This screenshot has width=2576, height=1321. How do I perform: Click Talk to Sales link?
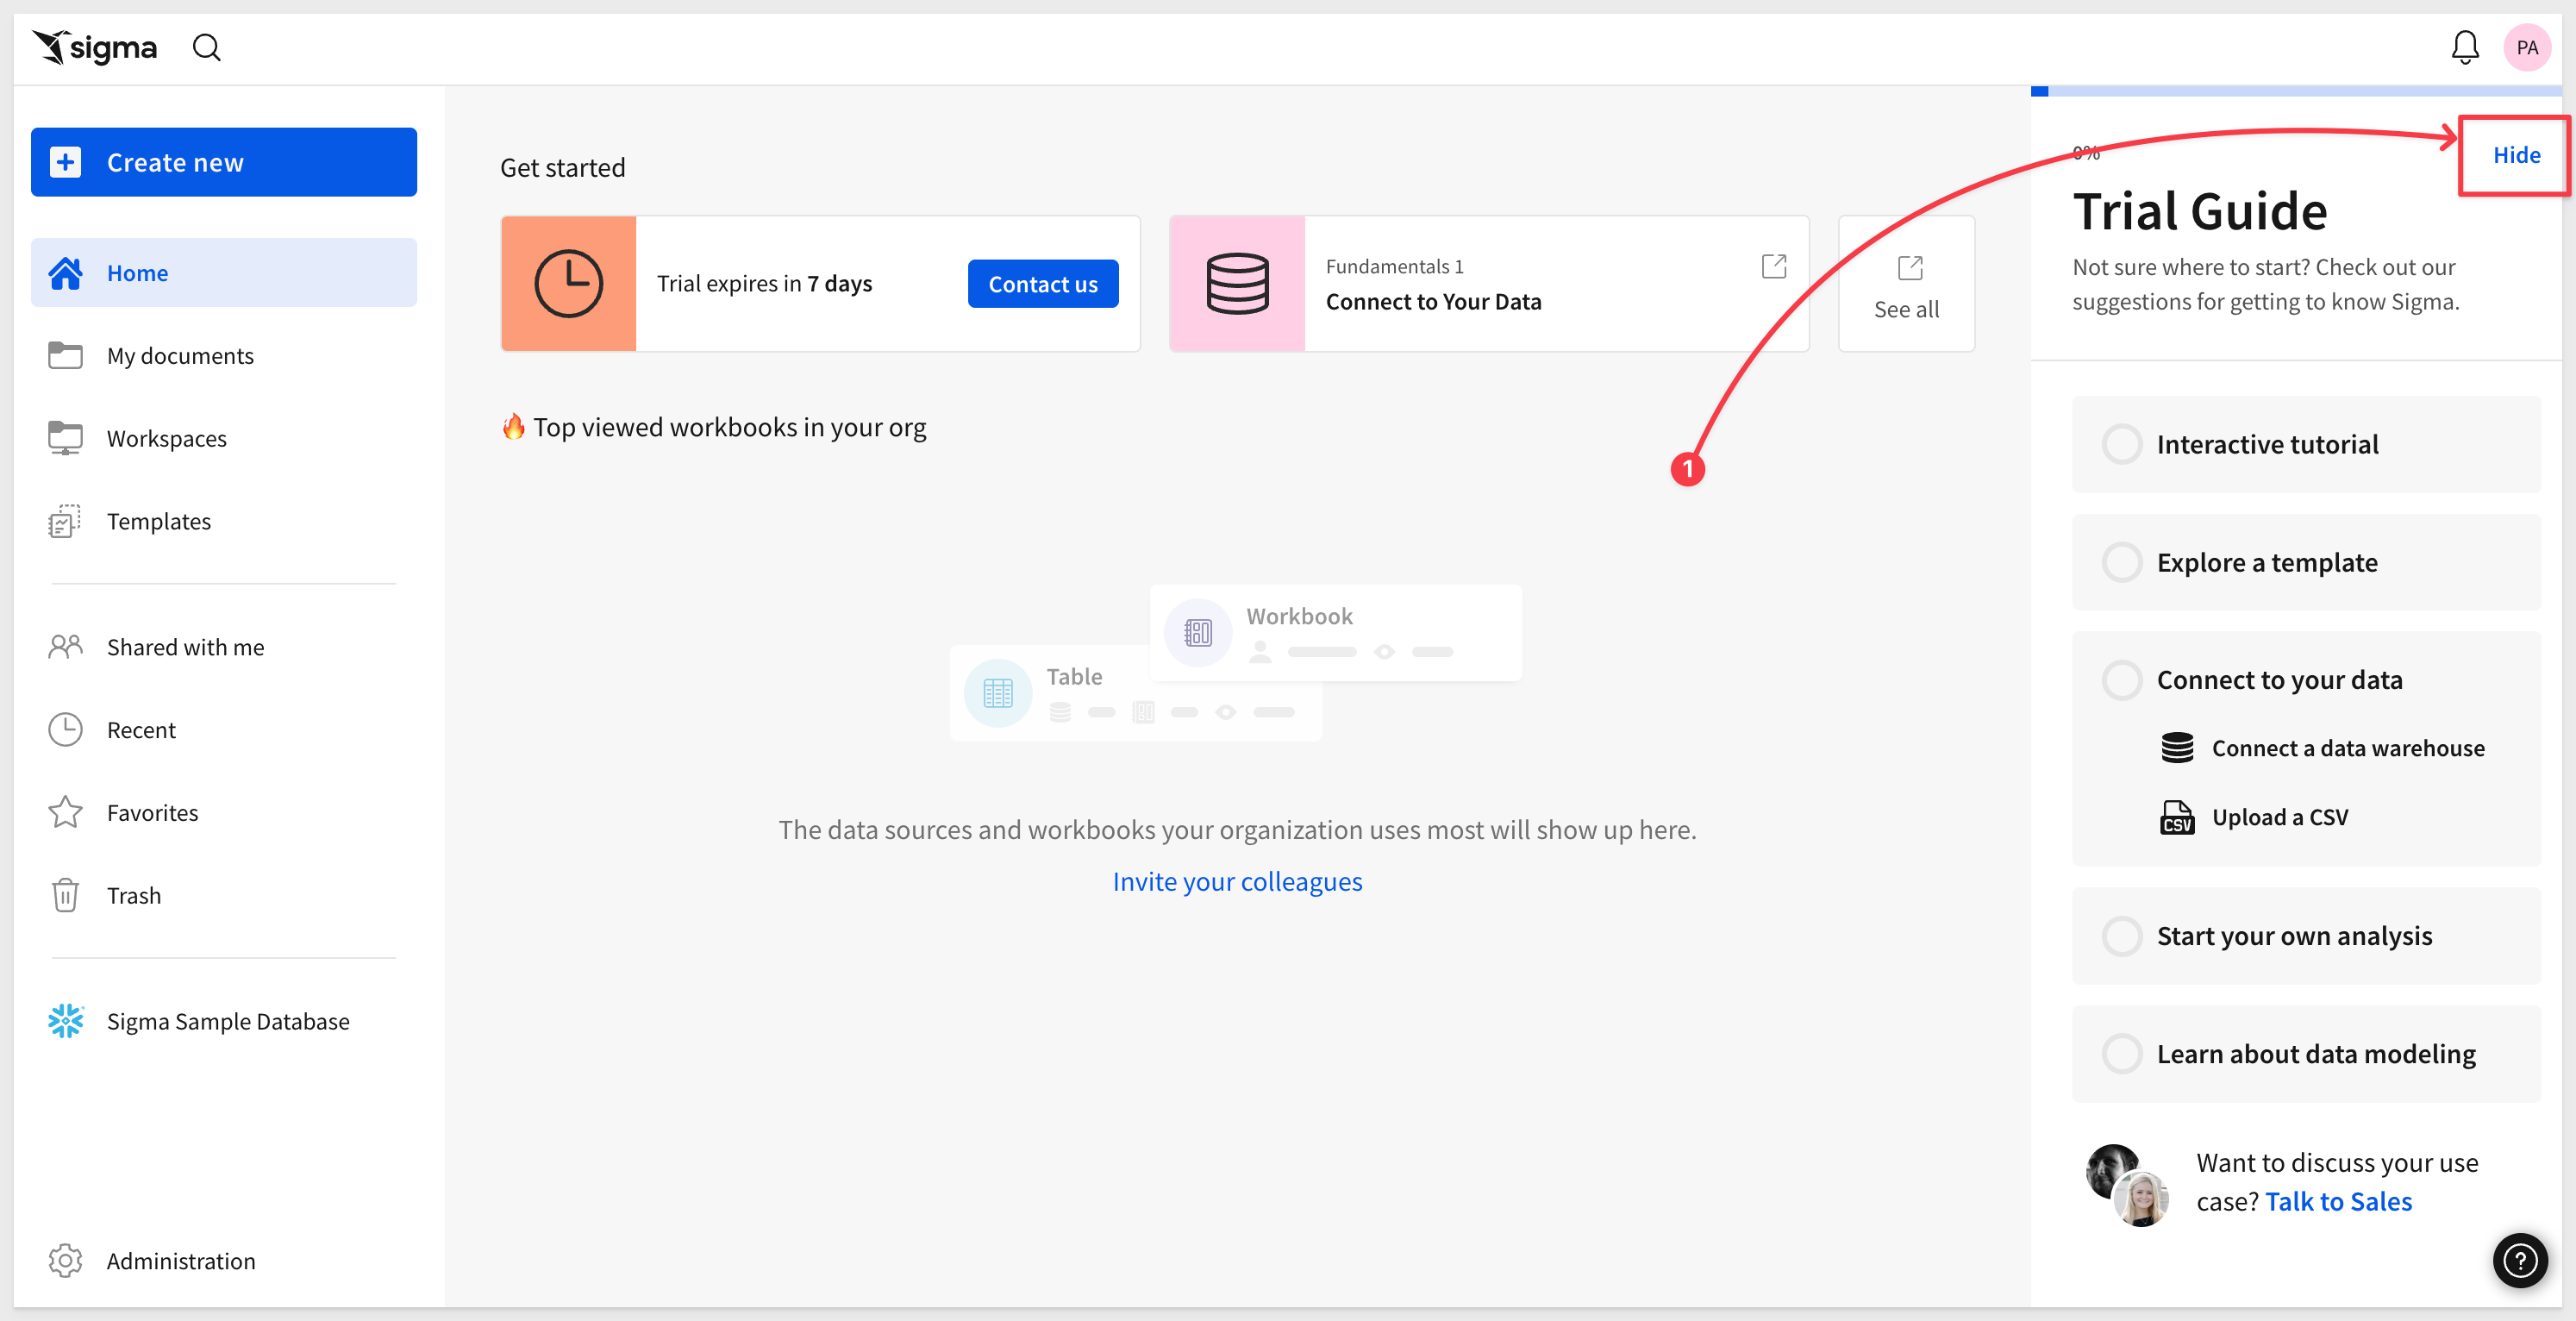[x=2338, y=1201]
